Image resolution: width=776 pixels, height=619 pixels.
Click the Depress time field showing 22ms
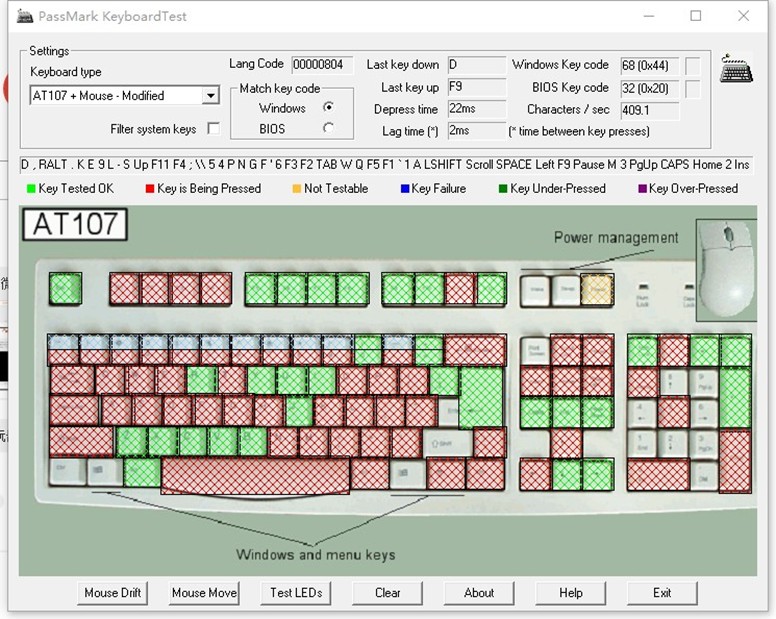click(x=477, y=109)
